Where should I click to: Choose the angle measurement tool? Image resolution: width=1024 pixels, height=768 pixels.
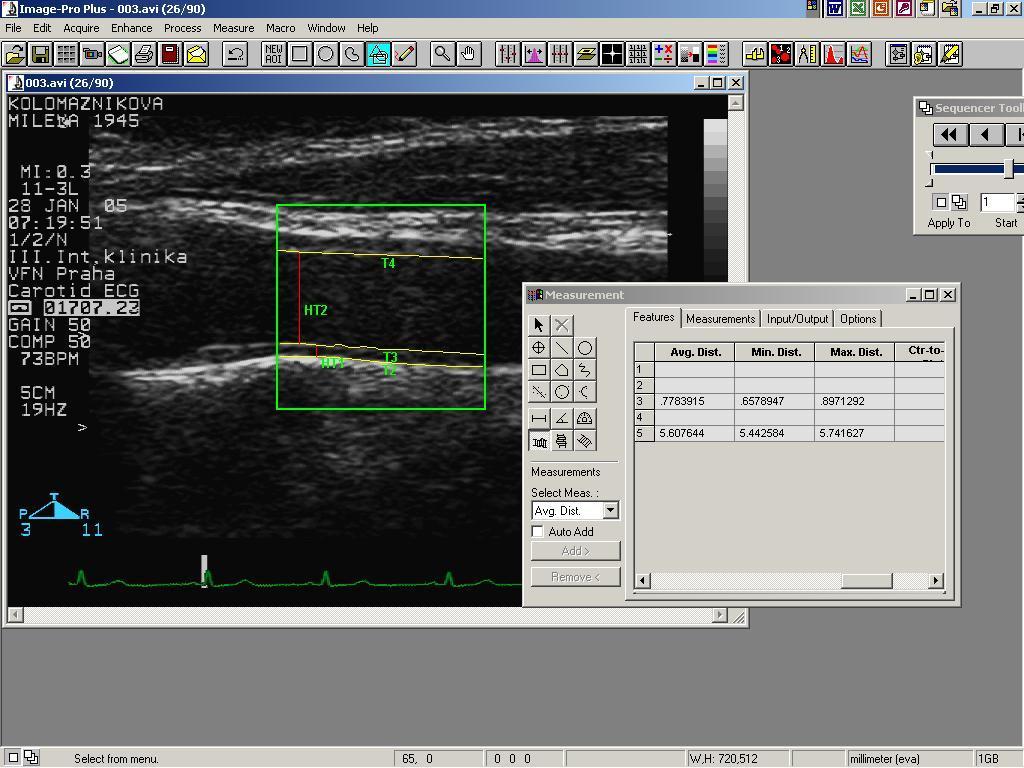[562, 419]
